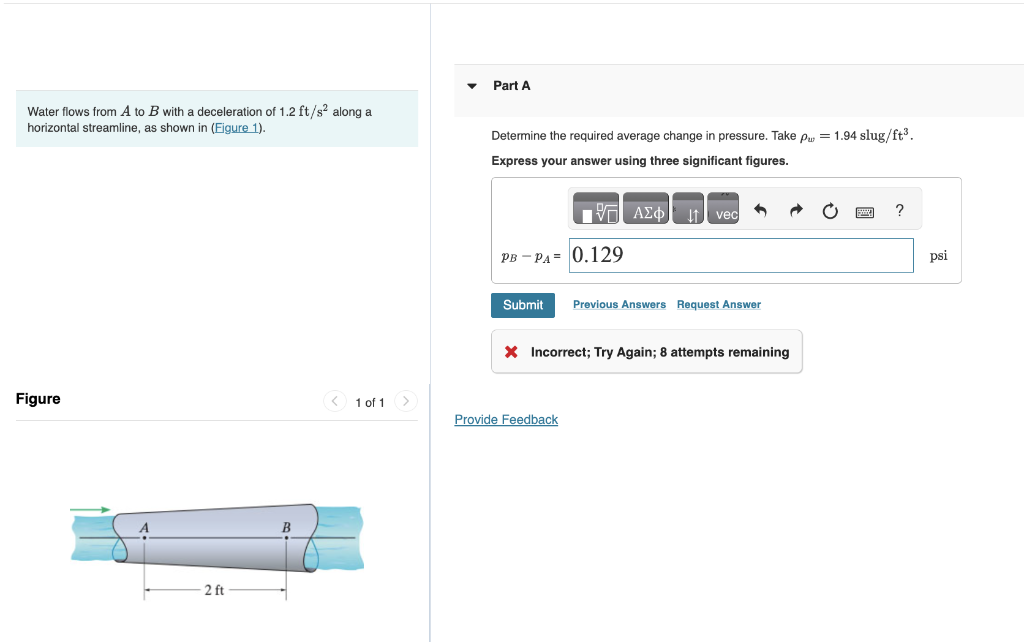This screenshot has height=642, width=1024.
Task: Submit the pressure change answer
Action: 522,304
